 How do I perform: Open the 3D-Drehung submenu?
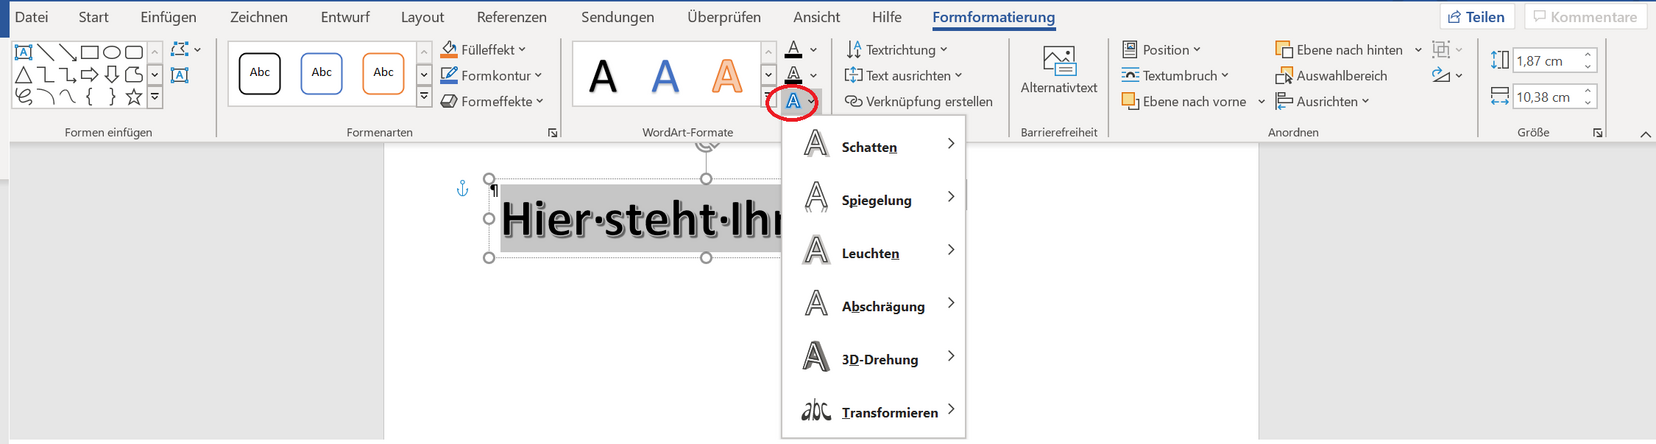pyautogui.click(x=874, y=357)
